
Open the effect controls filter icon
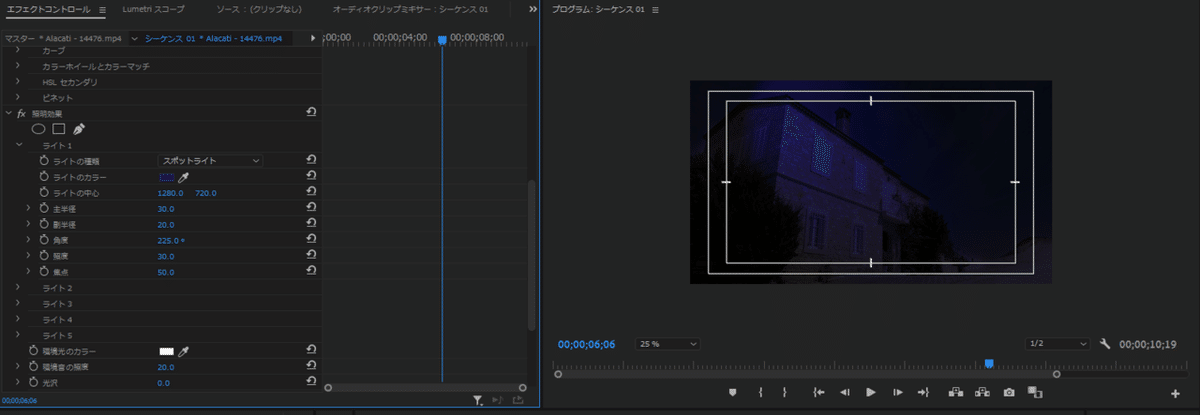click(x=479, y=400)
